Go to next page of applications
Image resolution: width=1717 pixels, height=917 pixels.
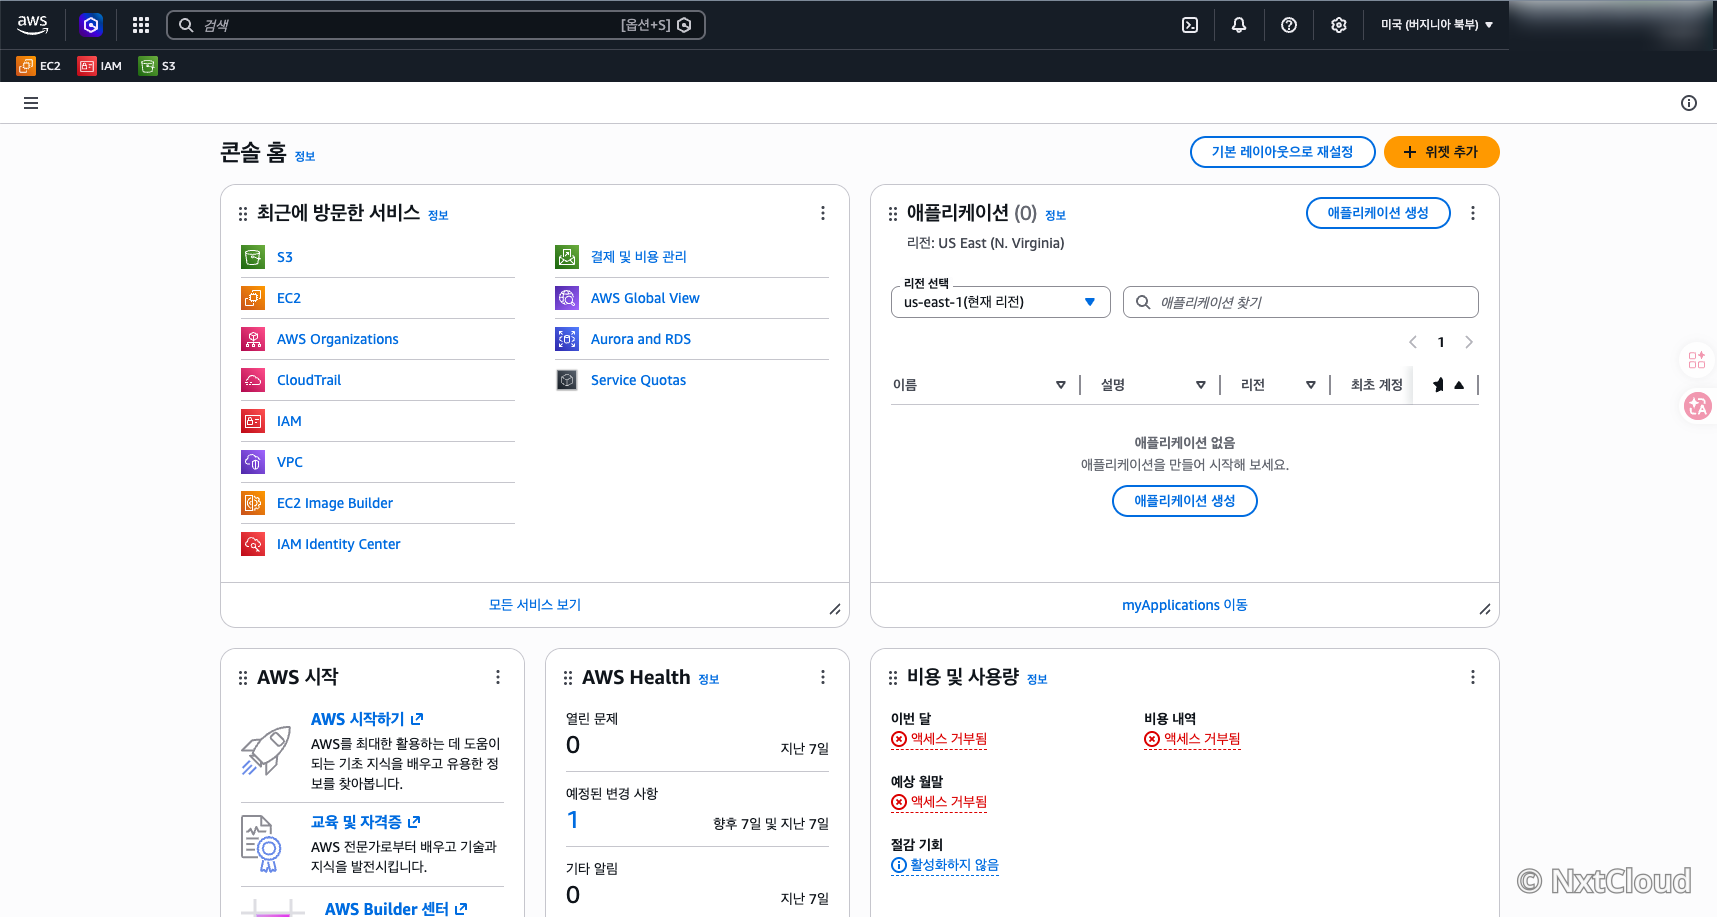click(1469, 342)
